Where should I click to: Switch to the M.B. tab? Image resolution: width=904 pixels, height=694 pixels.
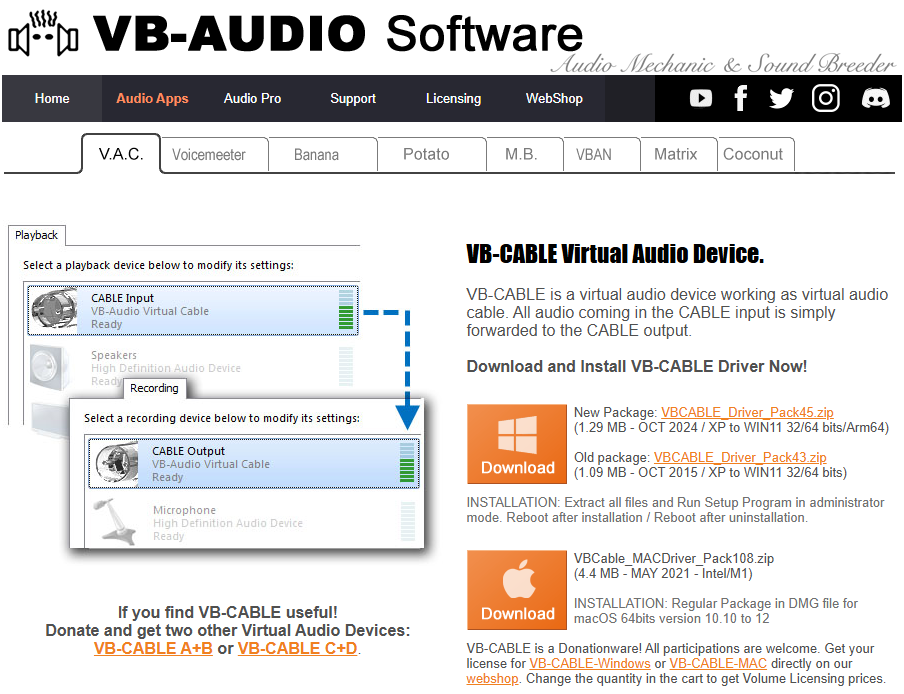click(x=525, y=154)
